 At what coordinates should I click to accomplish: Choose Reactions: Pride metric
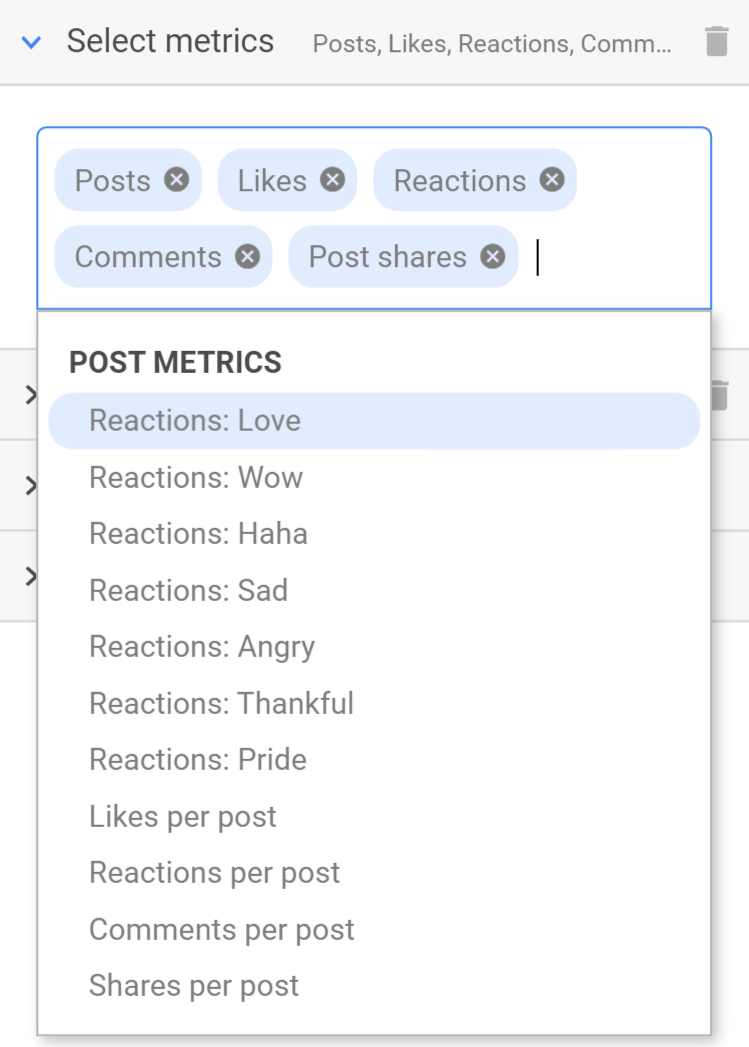coord(196,759)
